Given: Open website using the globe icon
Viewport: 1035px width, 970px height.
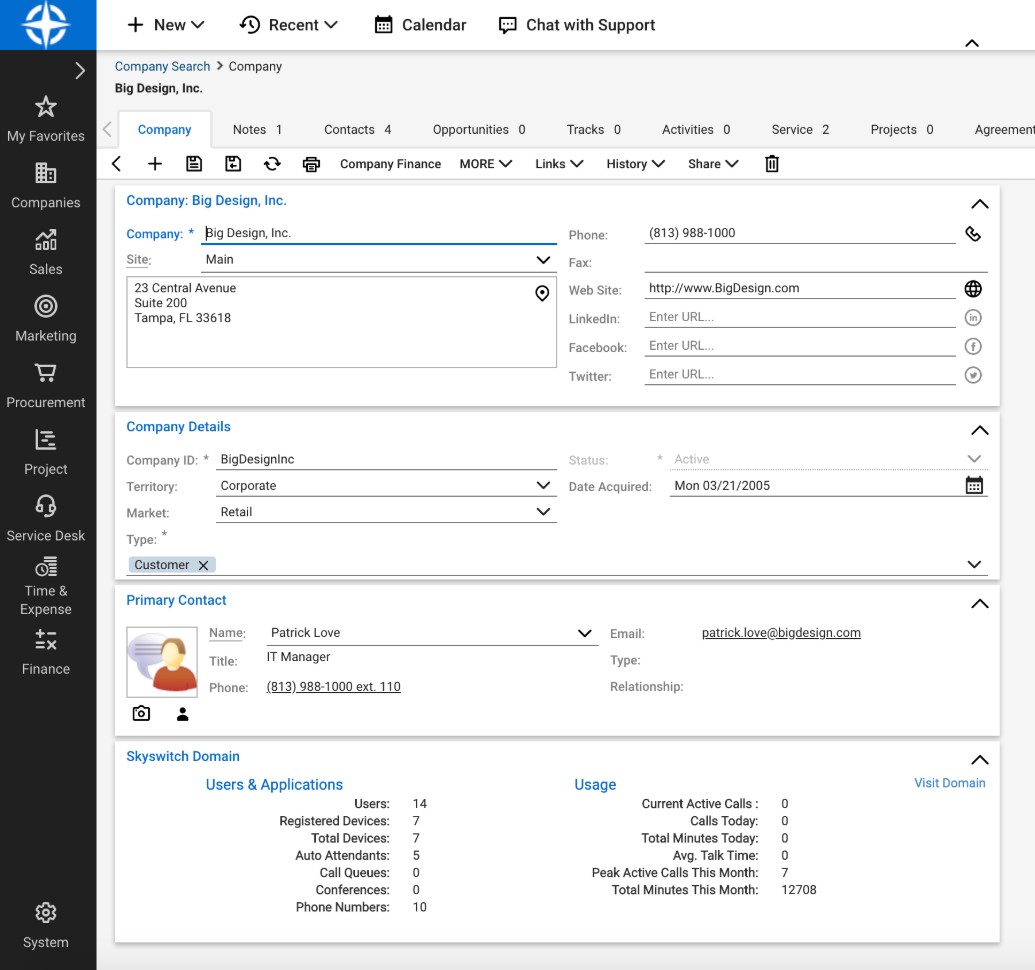Looking at the screenshot, I should click(x=973, y=289).
